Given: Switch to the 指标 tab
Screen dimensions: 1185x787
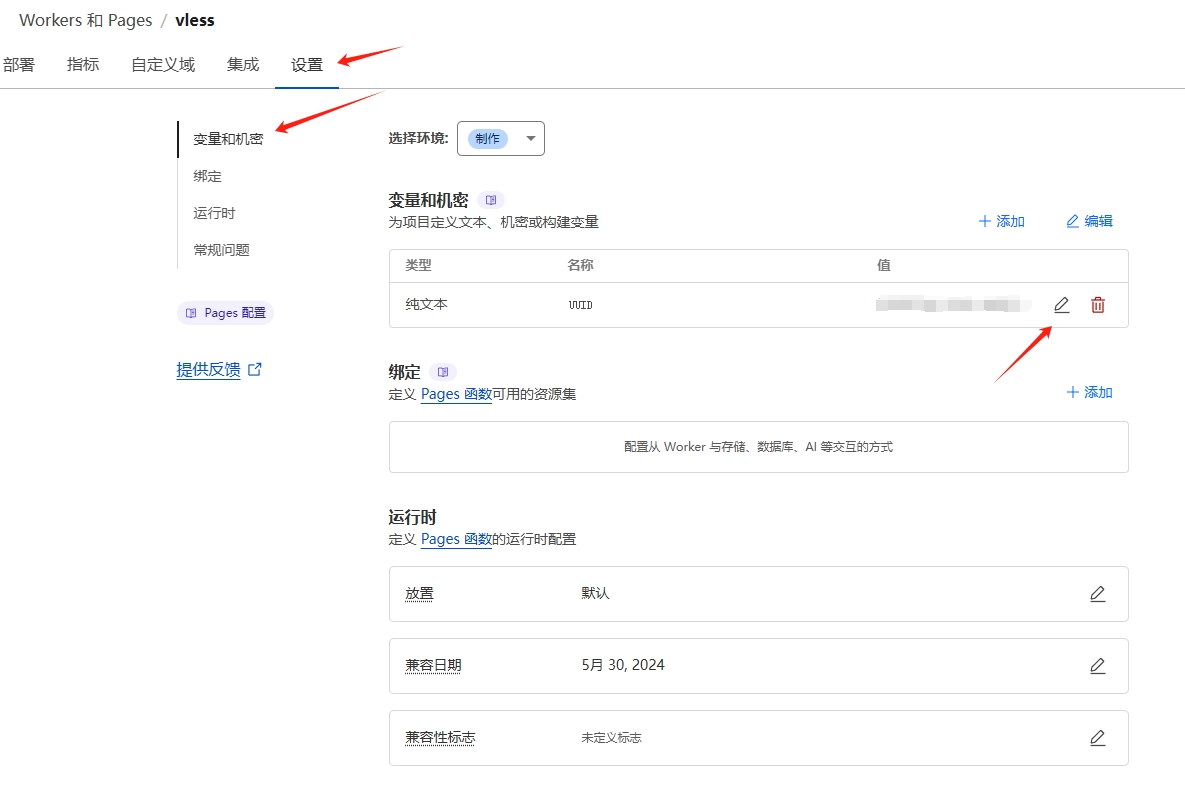Looking at the screenshot, I should pos(83,65).
